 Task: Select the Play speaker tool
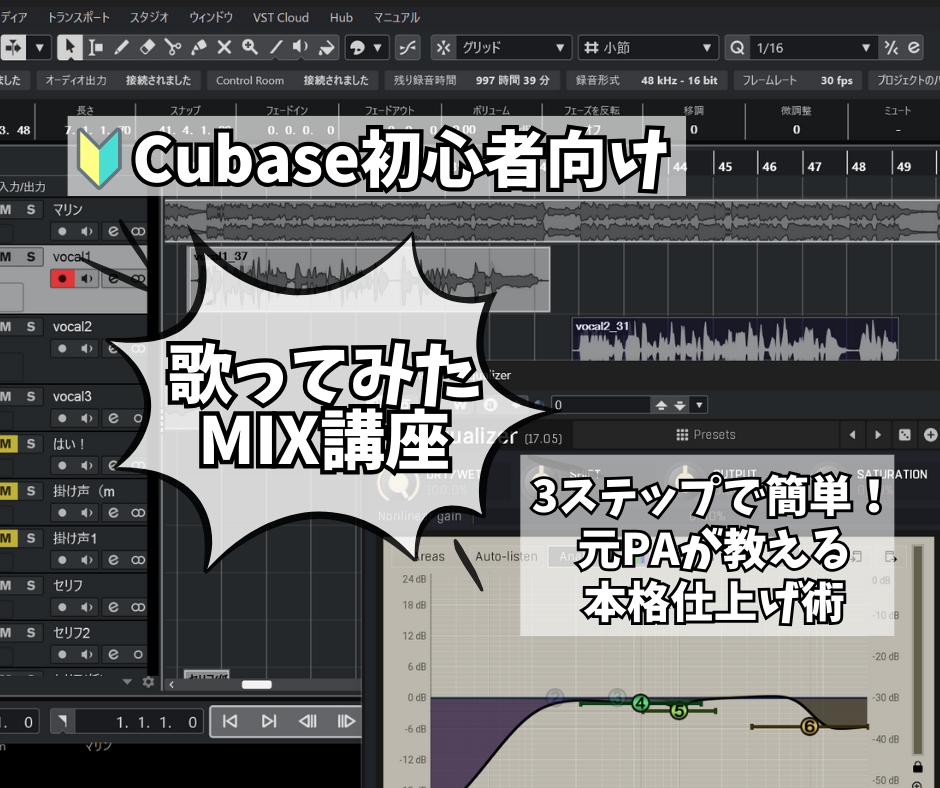(x=300, y=47)
